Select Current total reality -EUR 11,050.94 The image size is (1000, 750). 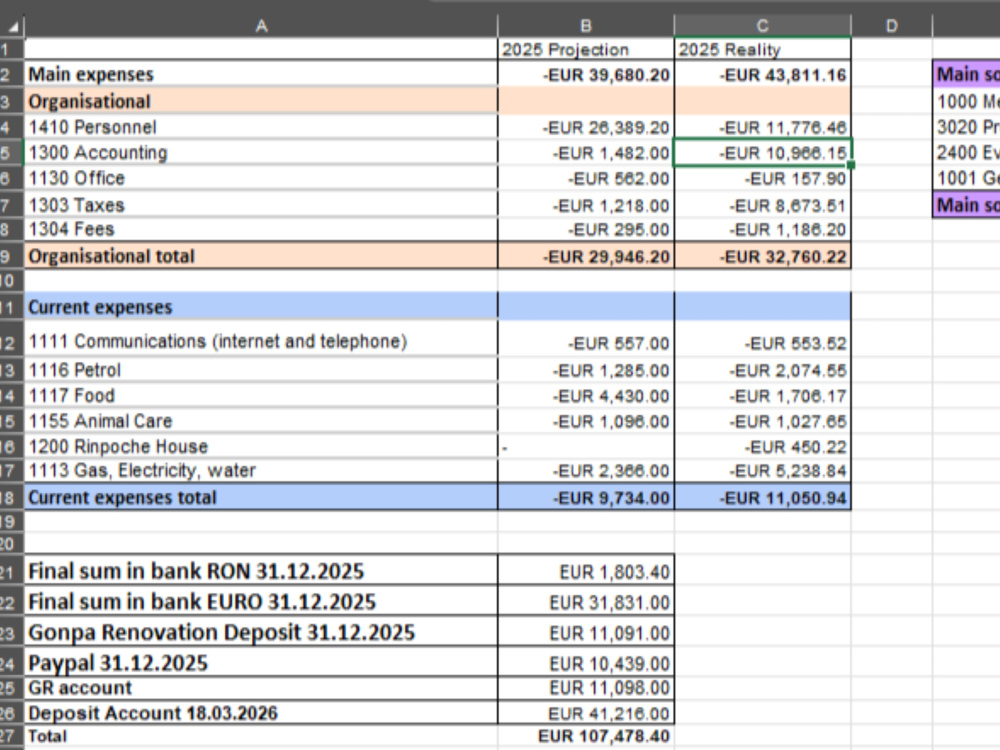(762, 497)
